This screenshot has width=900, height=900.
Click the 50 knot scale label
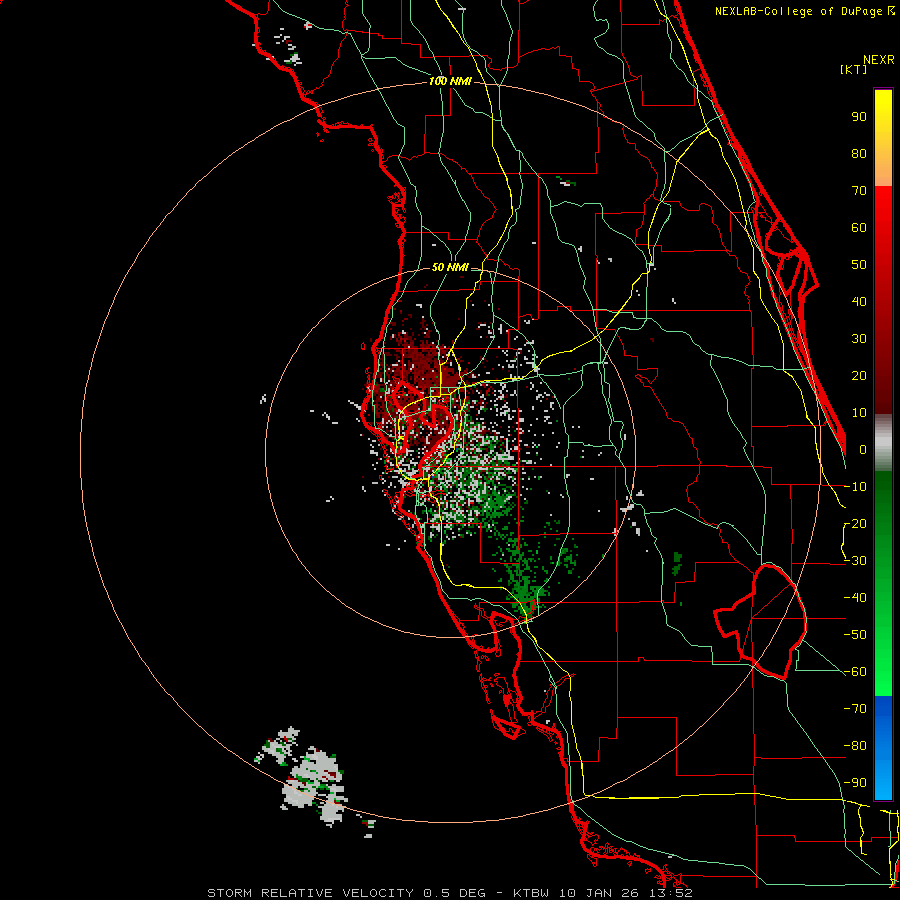click(x=859, y=265)
